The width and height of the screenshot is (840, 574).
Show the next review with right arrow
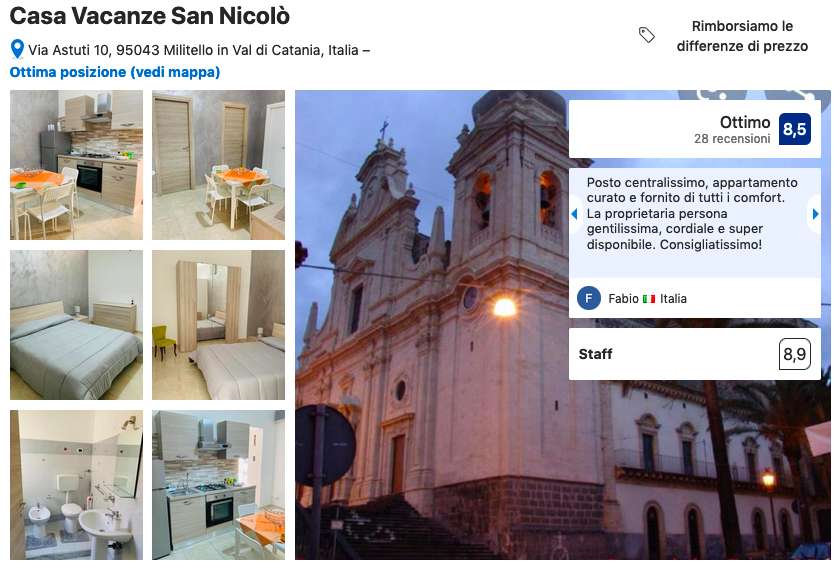(815, 214)
